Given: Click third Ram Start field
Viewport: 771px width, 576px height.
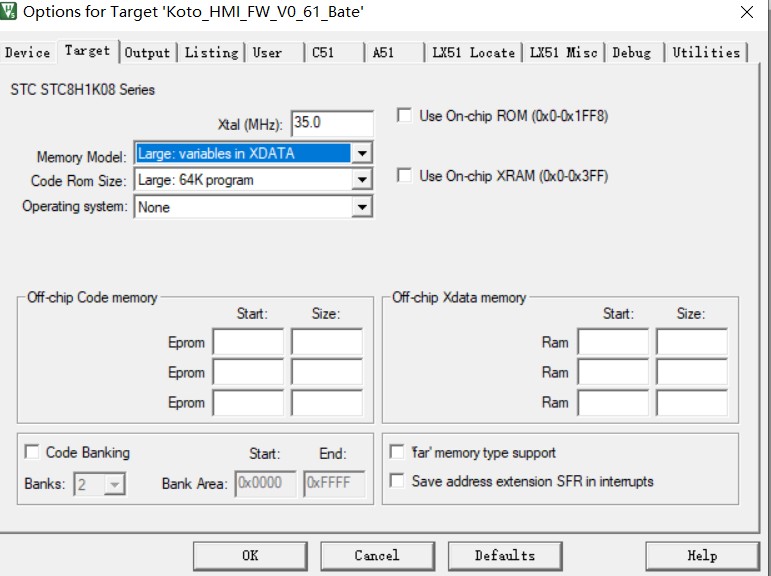Looking at the screenshot, I should pos(613,402).
